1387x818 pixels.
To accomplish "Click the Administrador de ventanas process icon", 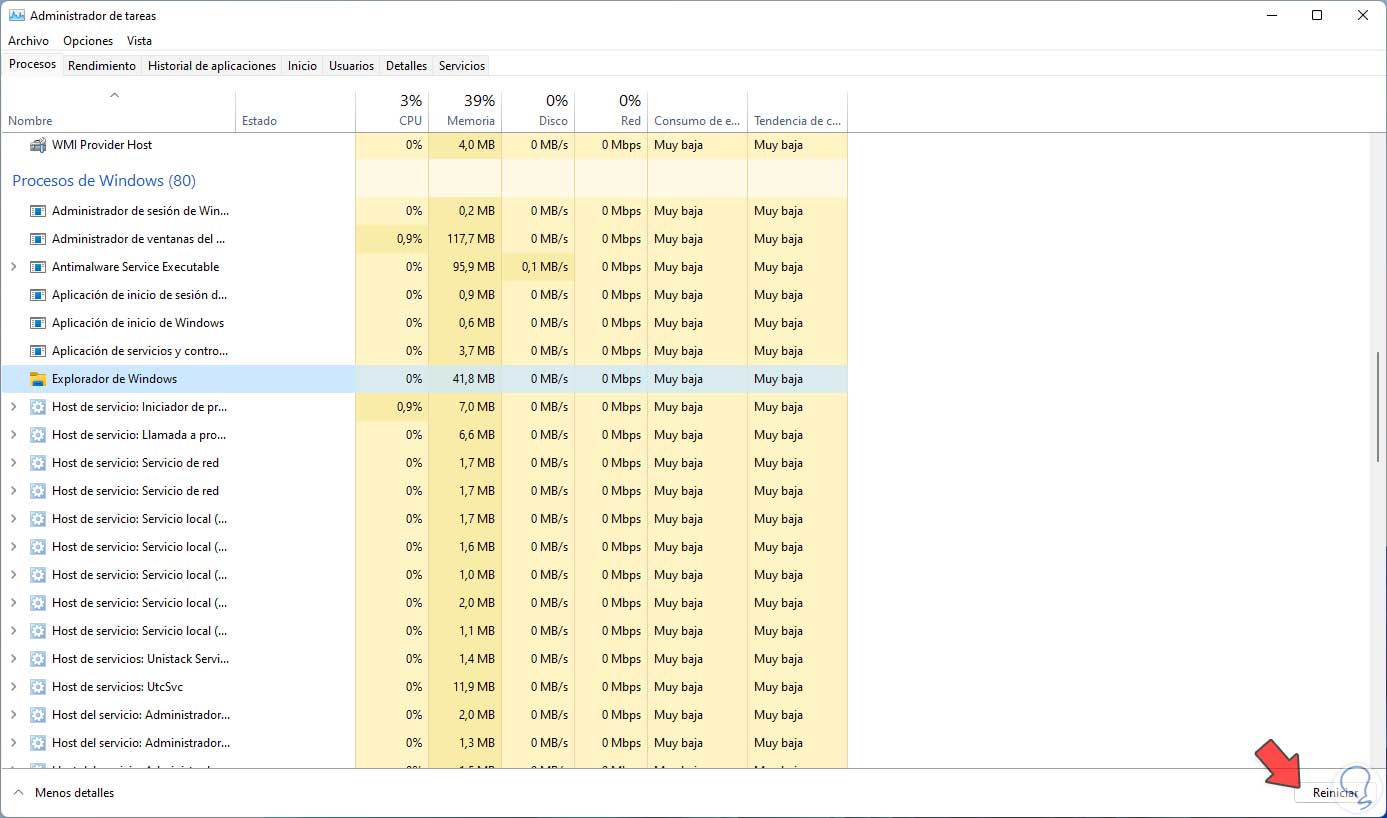I will tap(38, 239).
